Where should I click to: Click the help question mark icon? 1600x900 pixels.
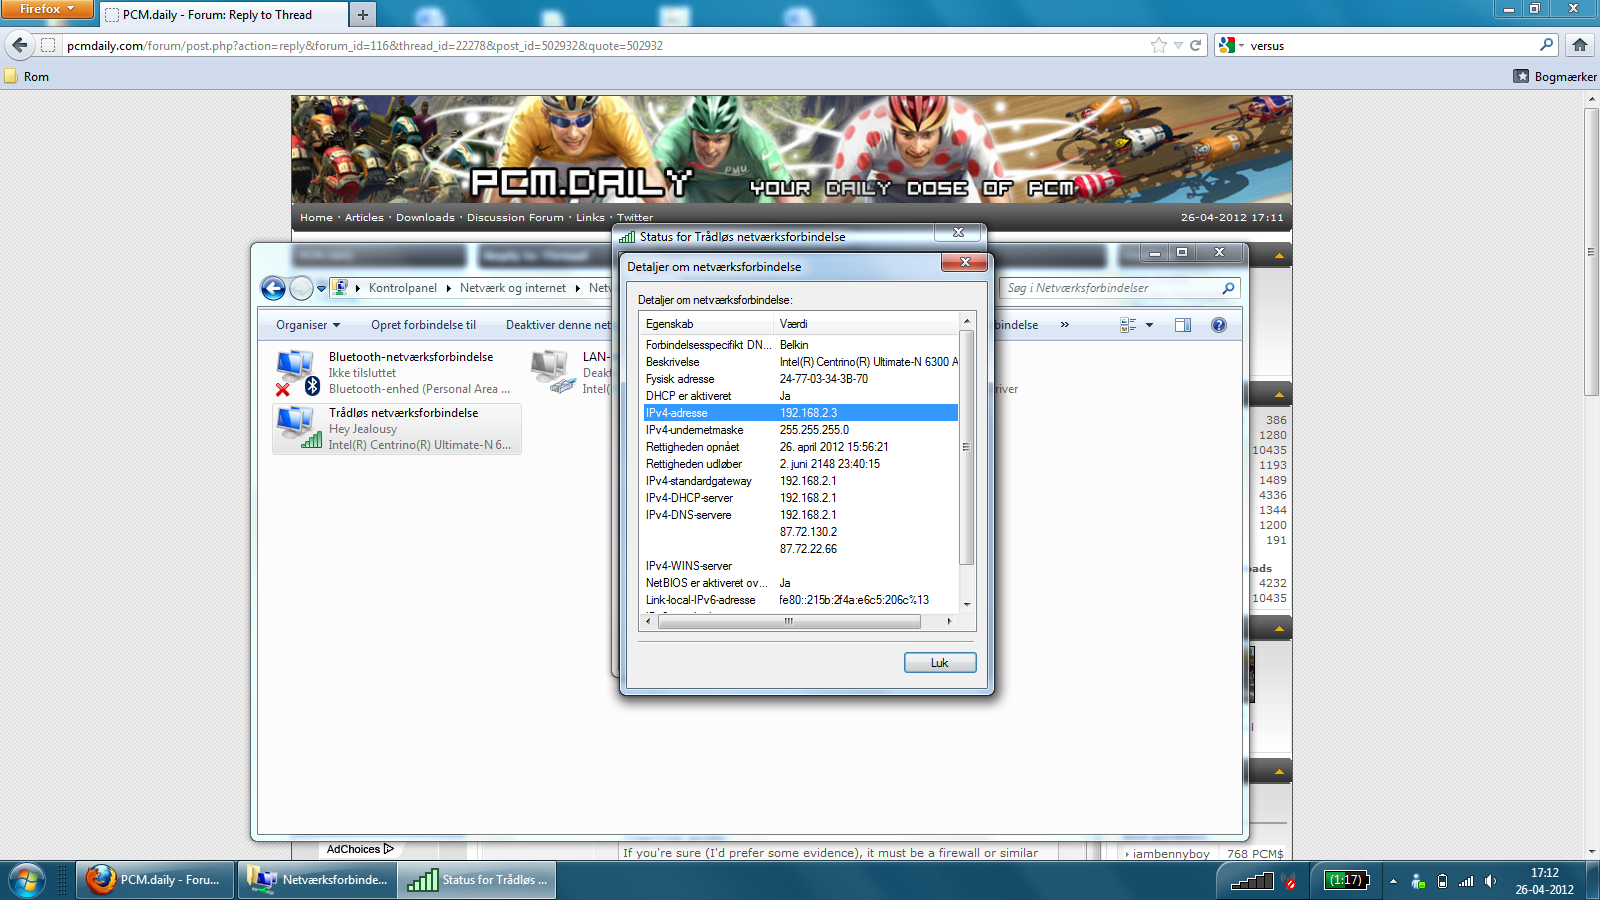tap(1218, 325)
